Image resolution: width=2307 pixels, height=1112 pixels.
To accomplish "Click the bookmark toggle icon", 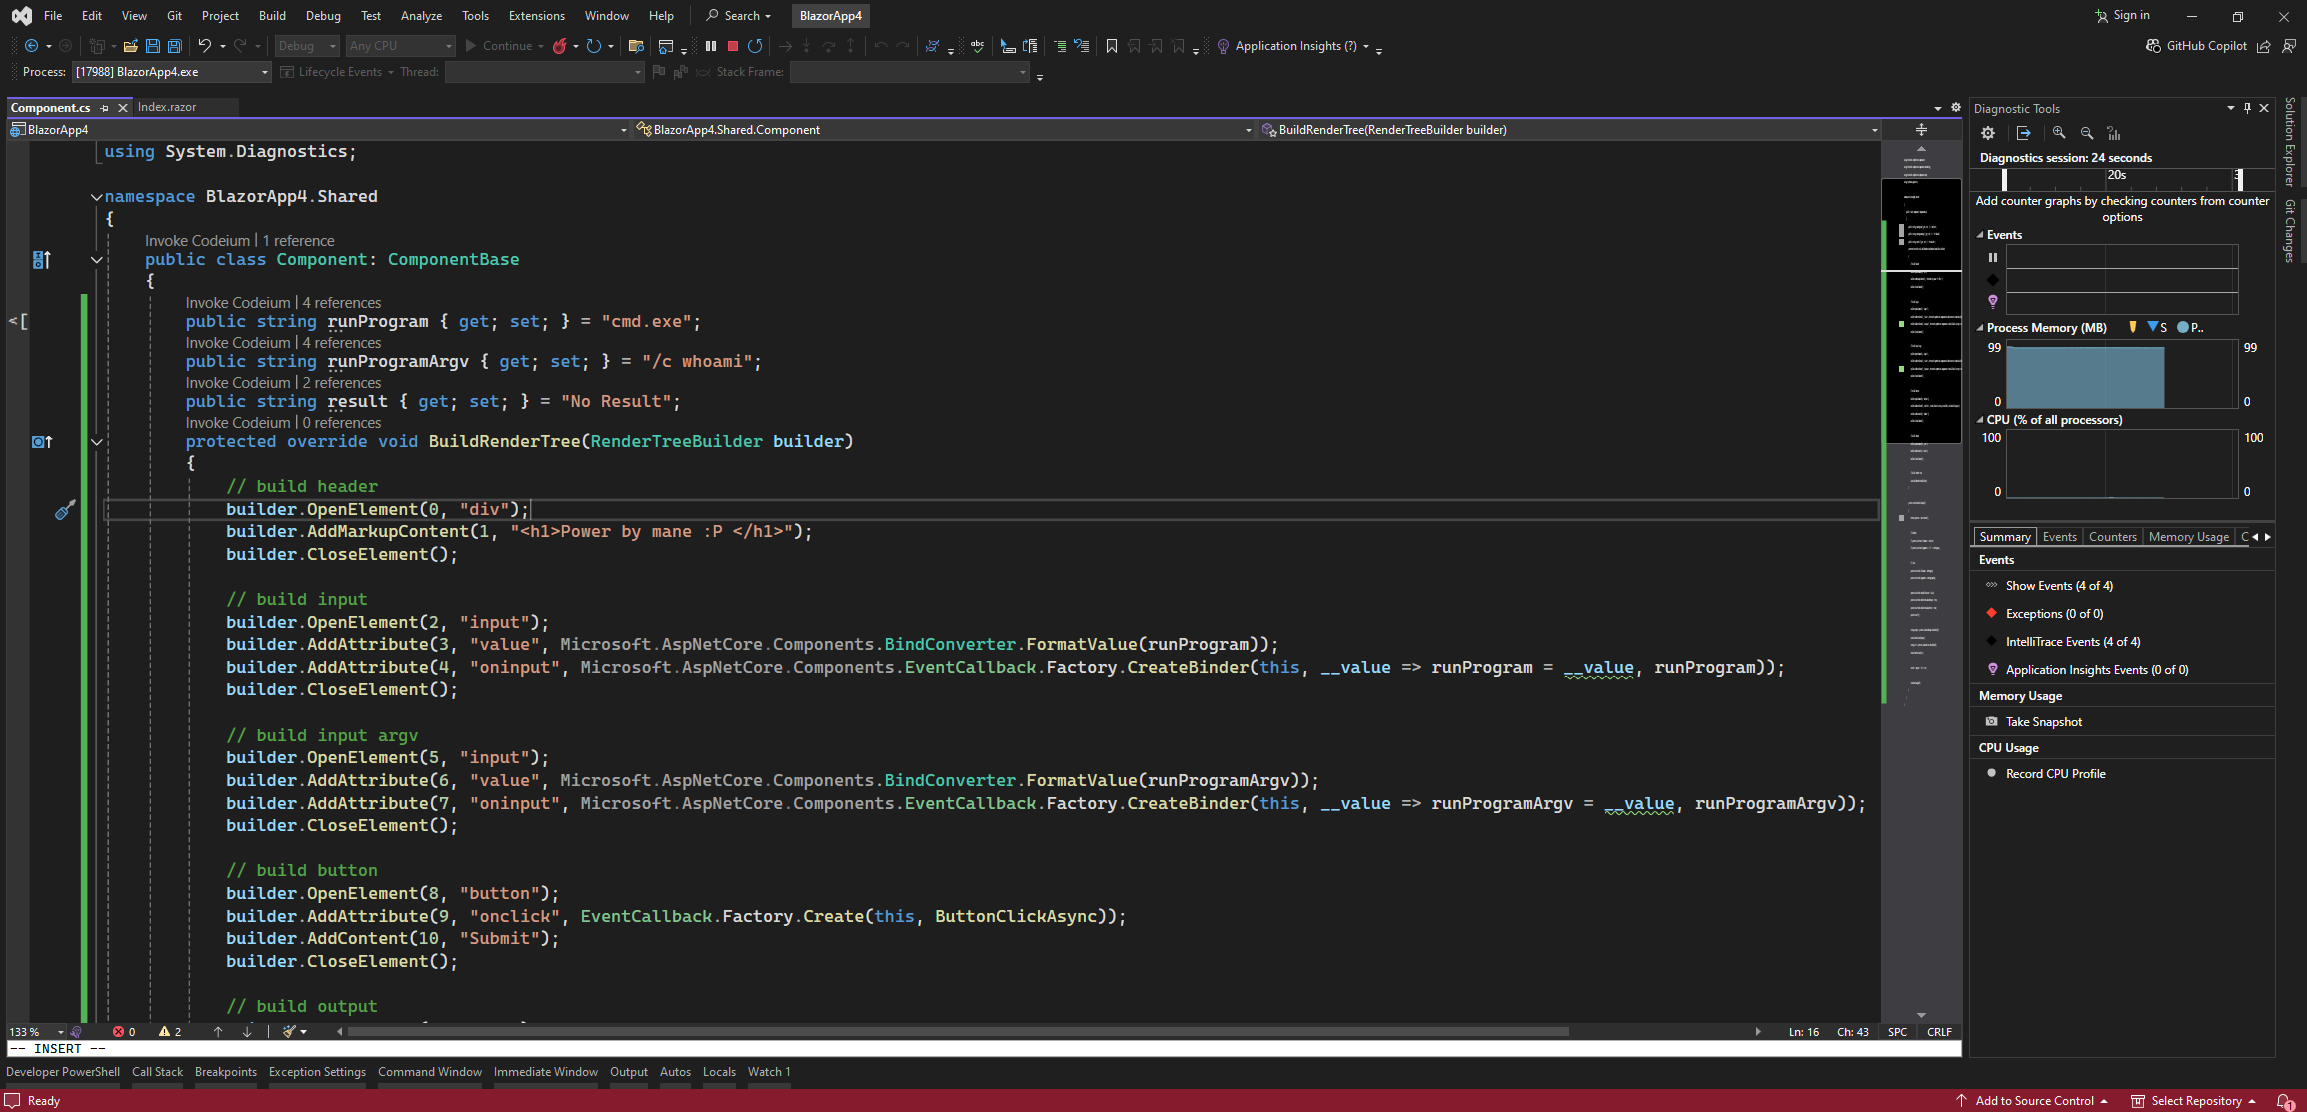I will coord(1112,46).
